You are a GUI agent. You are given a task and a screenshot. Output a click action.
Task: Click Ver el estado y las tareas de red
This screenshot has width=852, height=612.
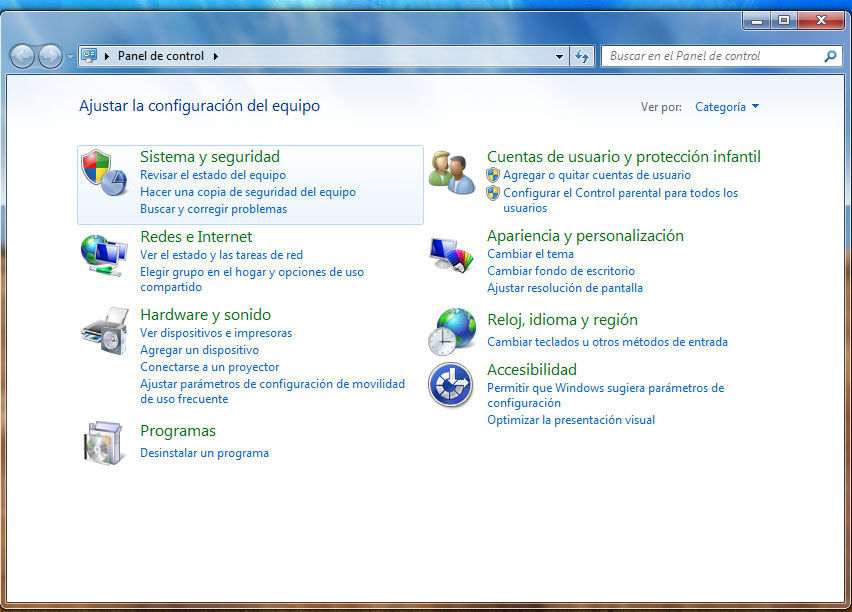(x=221, y=255)
